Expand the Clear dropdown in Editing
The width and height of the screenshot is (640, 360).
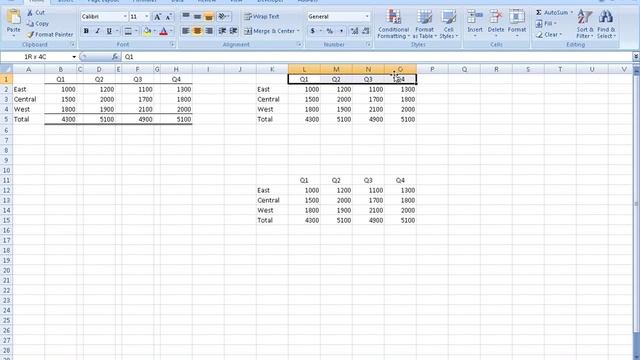[560, 35]
